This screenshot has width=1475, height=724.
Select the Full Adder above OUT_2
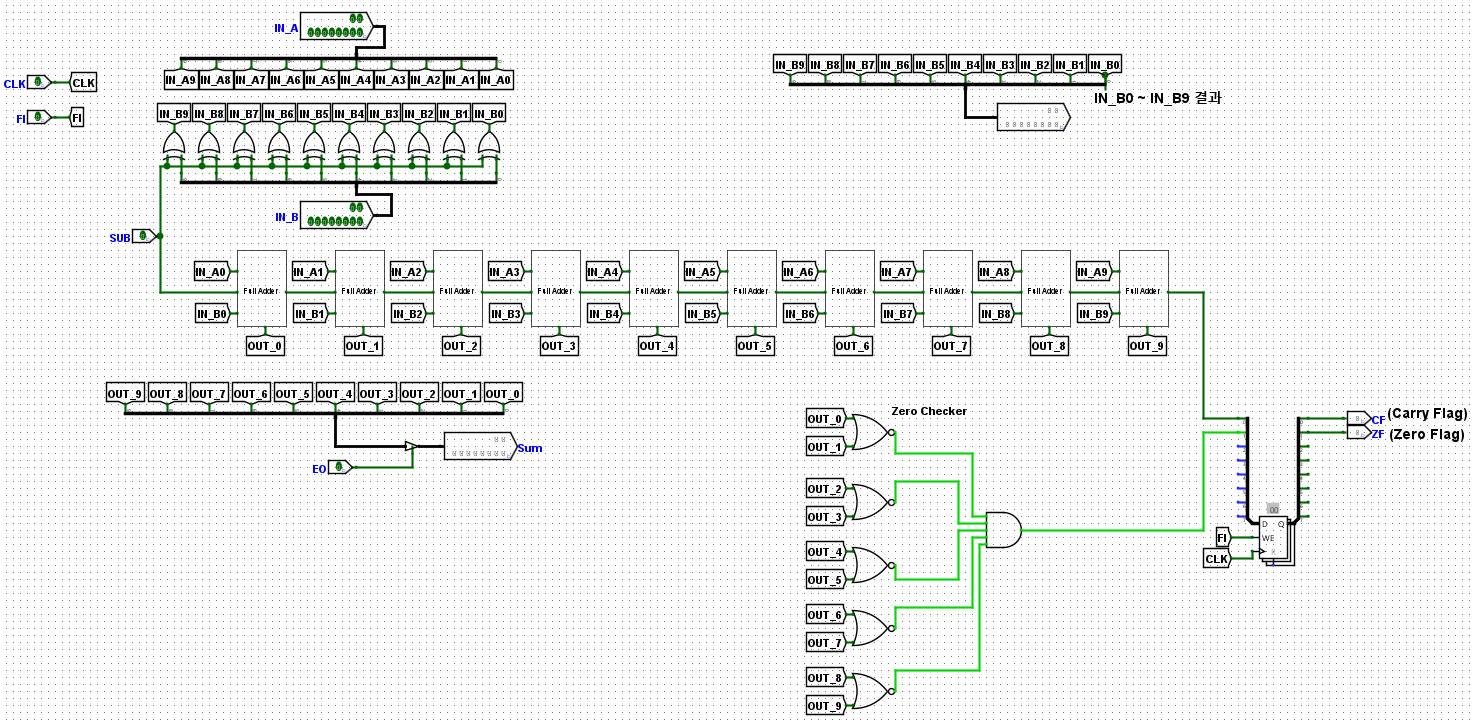tap(457, 289)
